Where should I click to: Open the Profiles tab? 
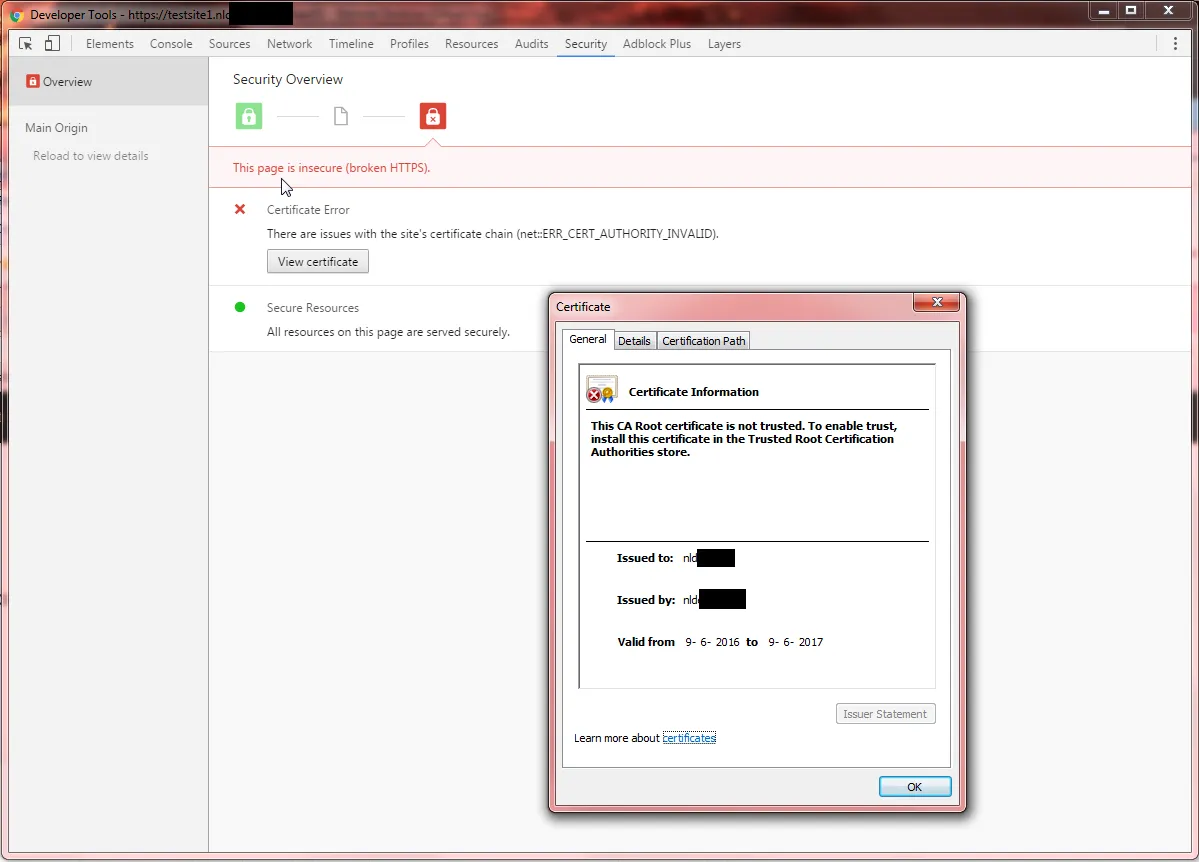tap(409, 44)
